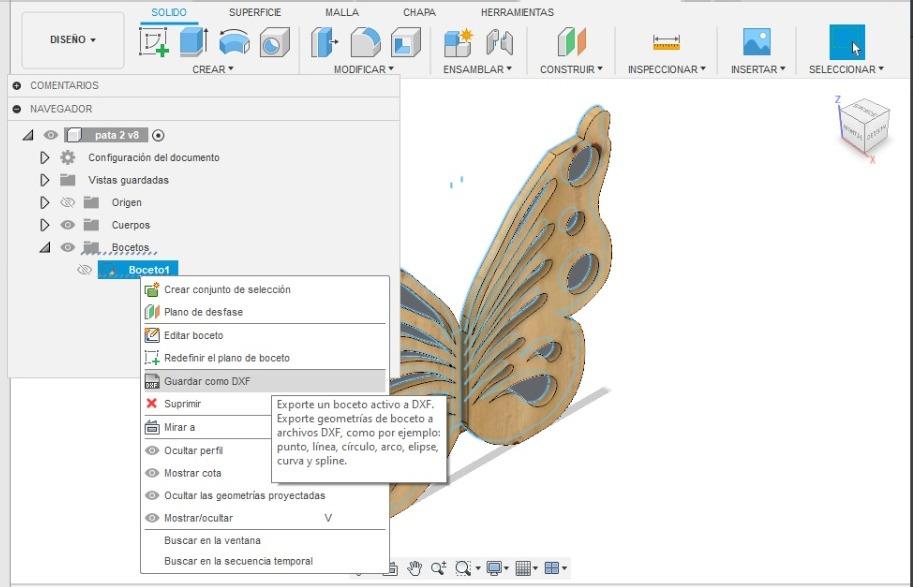Select the Press Pull tool icon
The width and height of the screenshot is (913, 587).
click(x=324, y=42)
